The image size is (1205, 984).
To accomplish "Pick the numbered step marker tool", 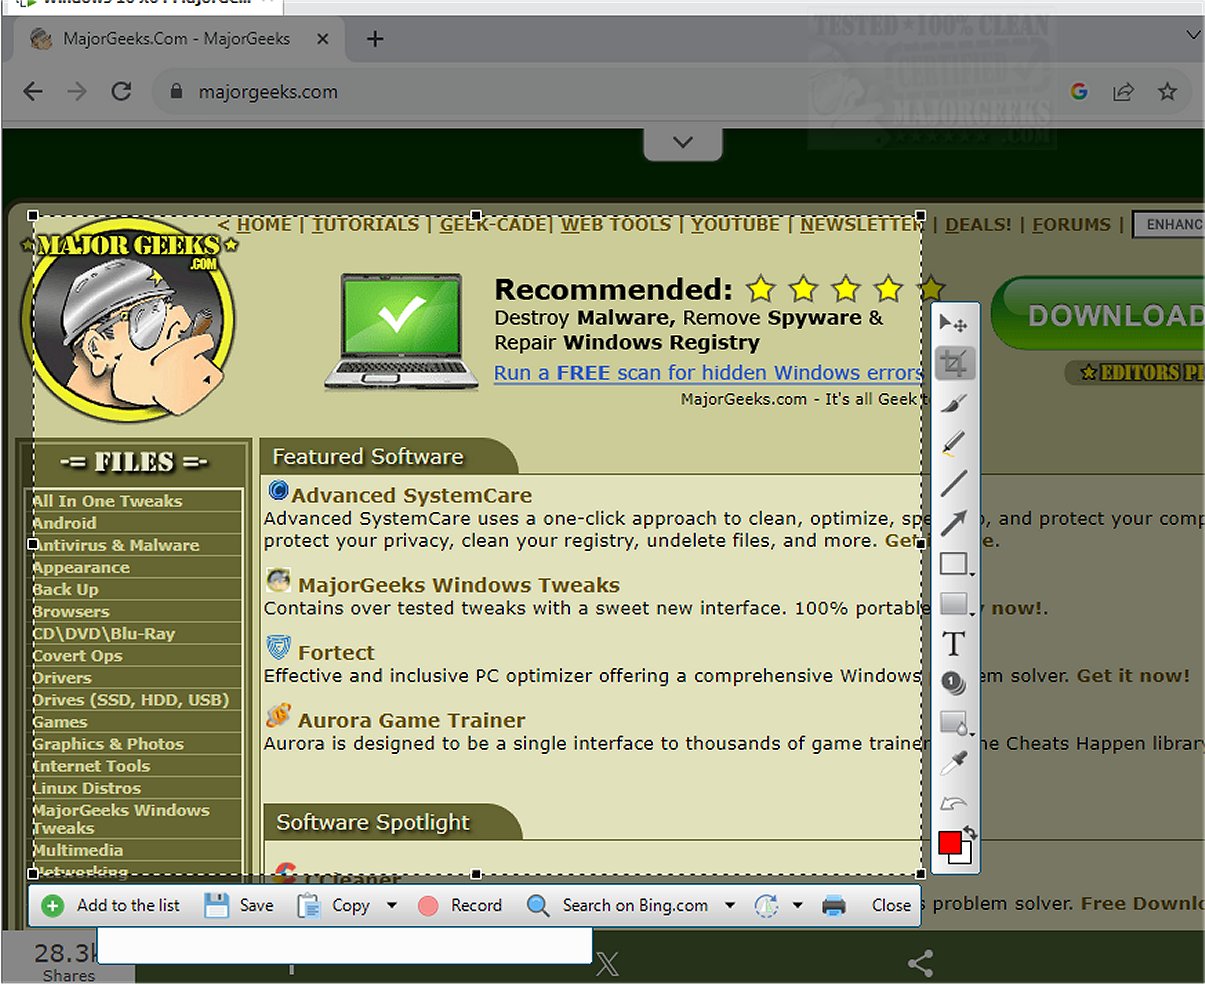I will point(954,683).
